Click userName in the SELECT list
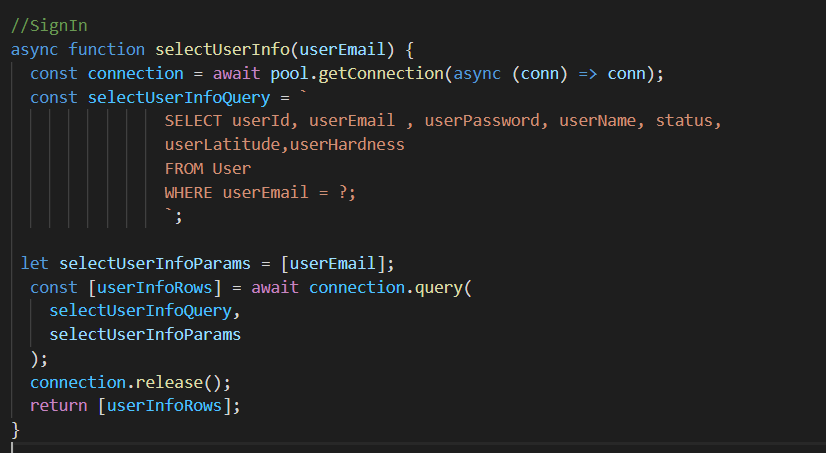 (x=597, y=121)
